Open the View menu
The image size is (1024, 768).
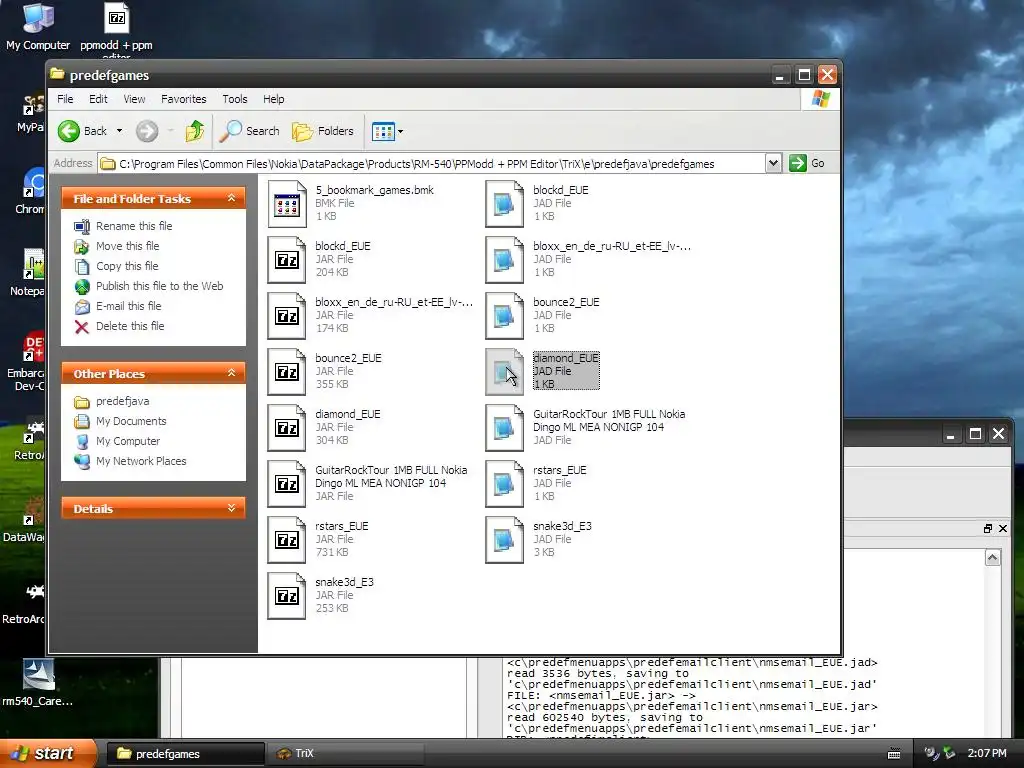(x=135, y=99)
